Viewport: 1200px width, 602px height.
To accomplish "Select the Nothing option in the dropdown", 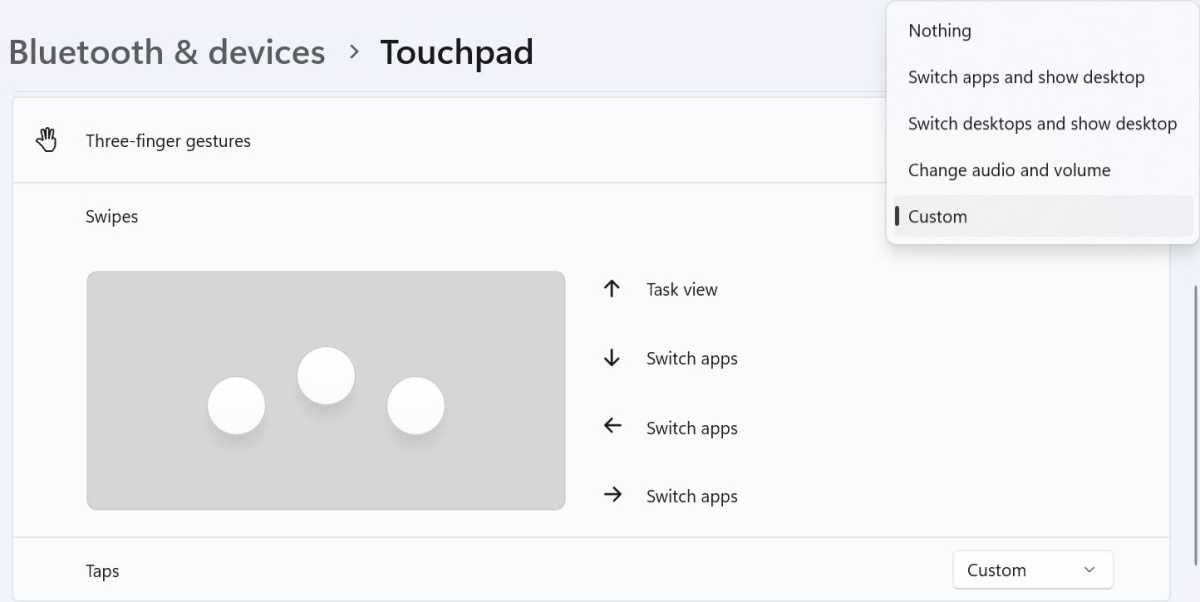I will coord(1041,31).
